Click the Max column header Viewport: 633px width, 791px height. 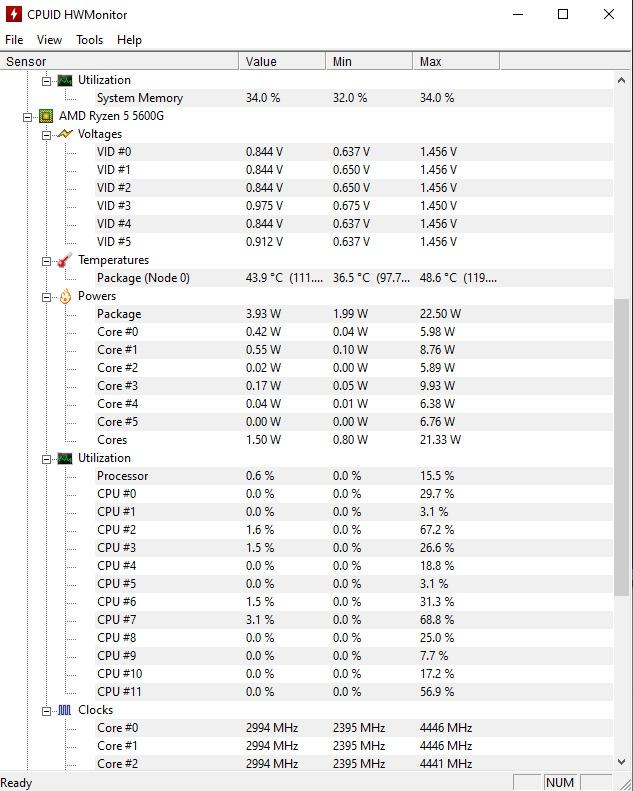tap(456, 62)
